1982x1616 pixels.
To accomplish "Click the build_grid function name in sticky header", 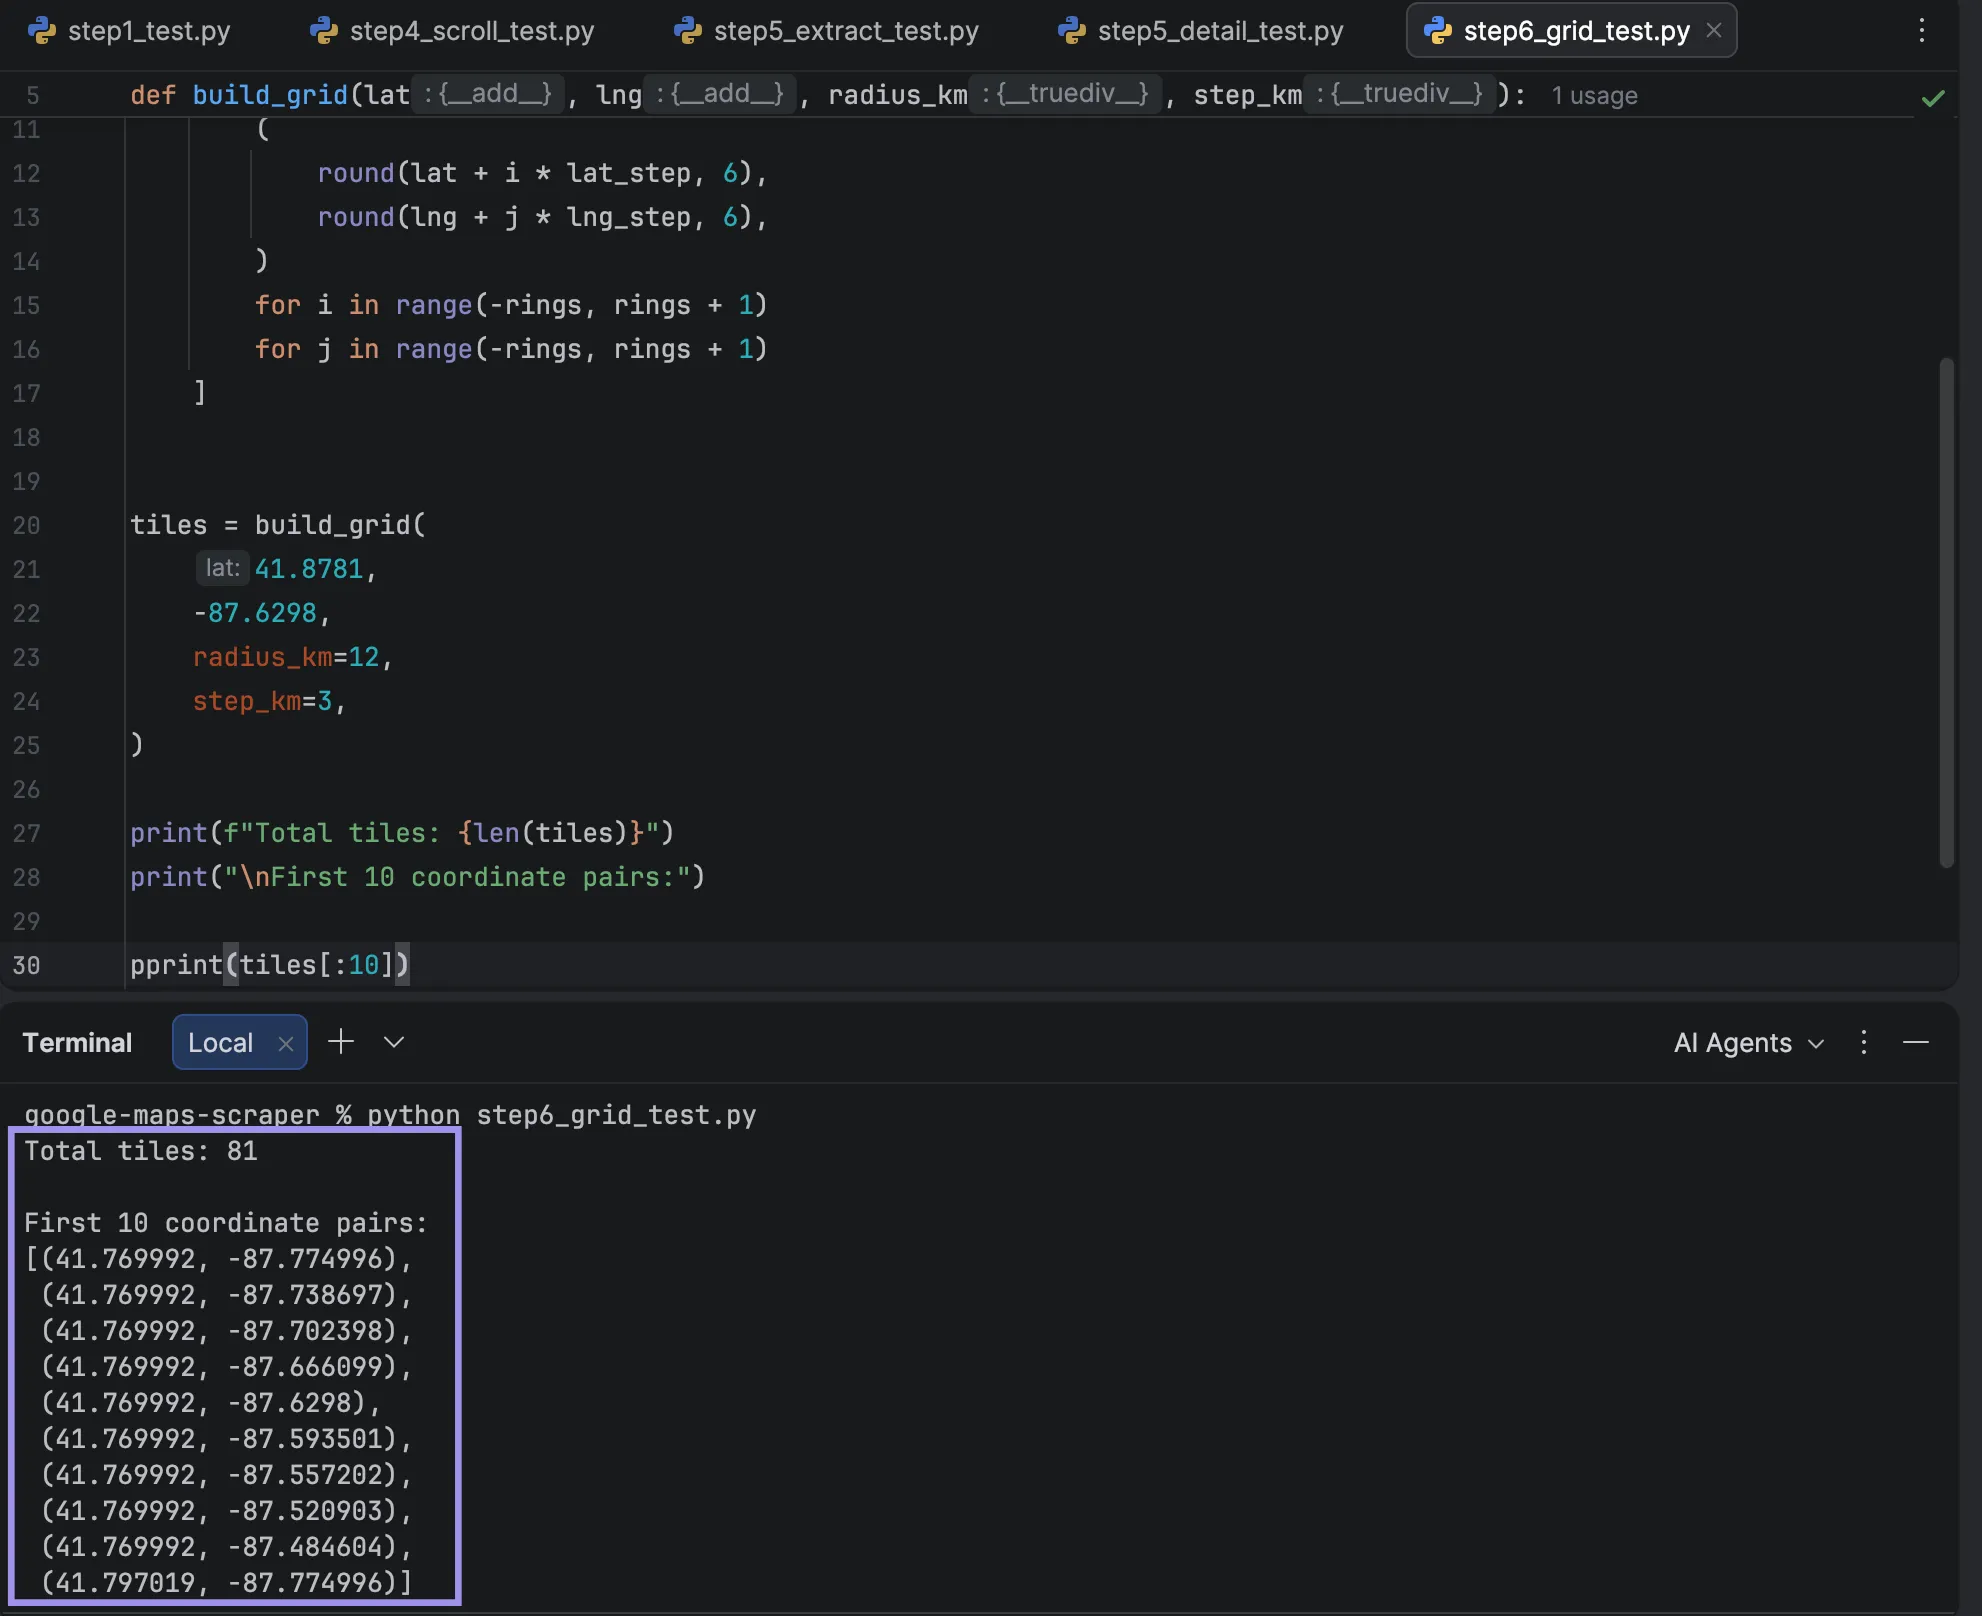I will [270, 95].
